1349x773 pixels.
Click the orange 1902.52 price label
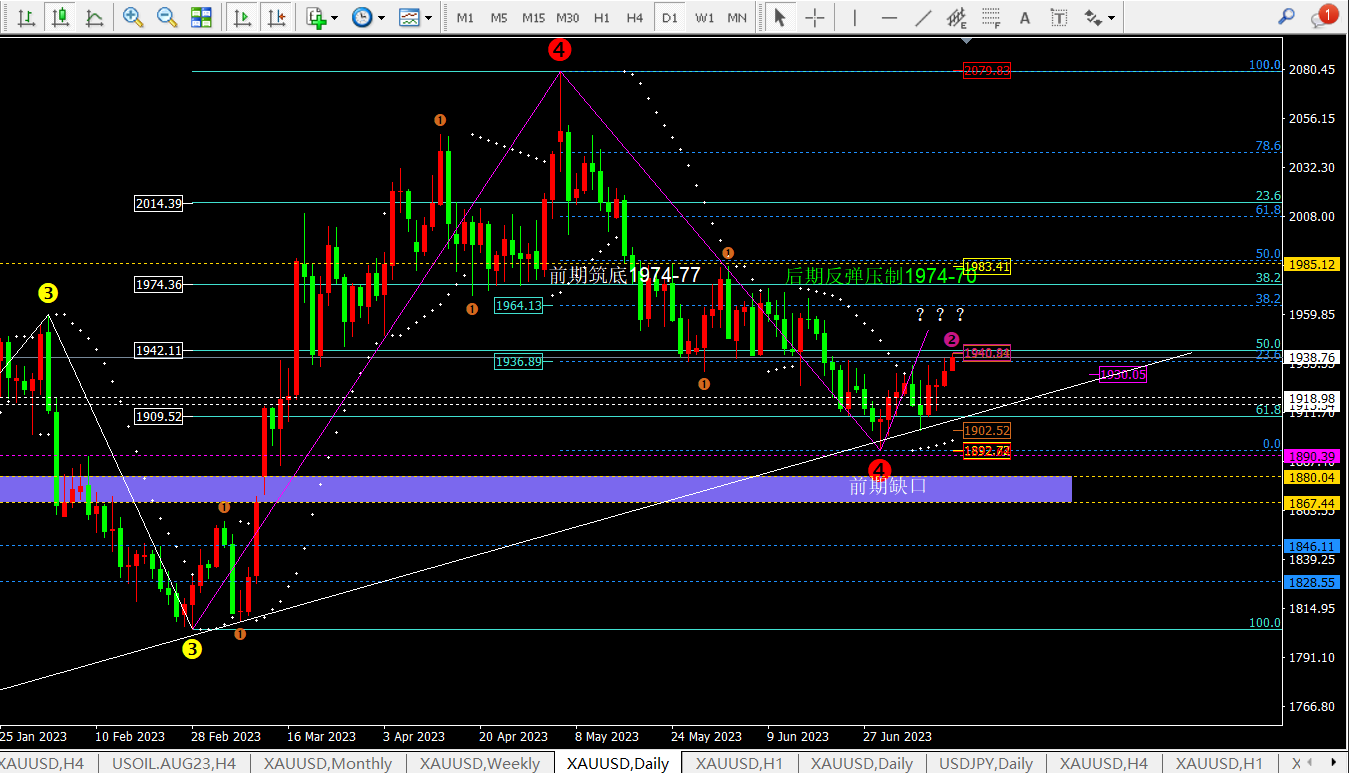pos(987,431)
